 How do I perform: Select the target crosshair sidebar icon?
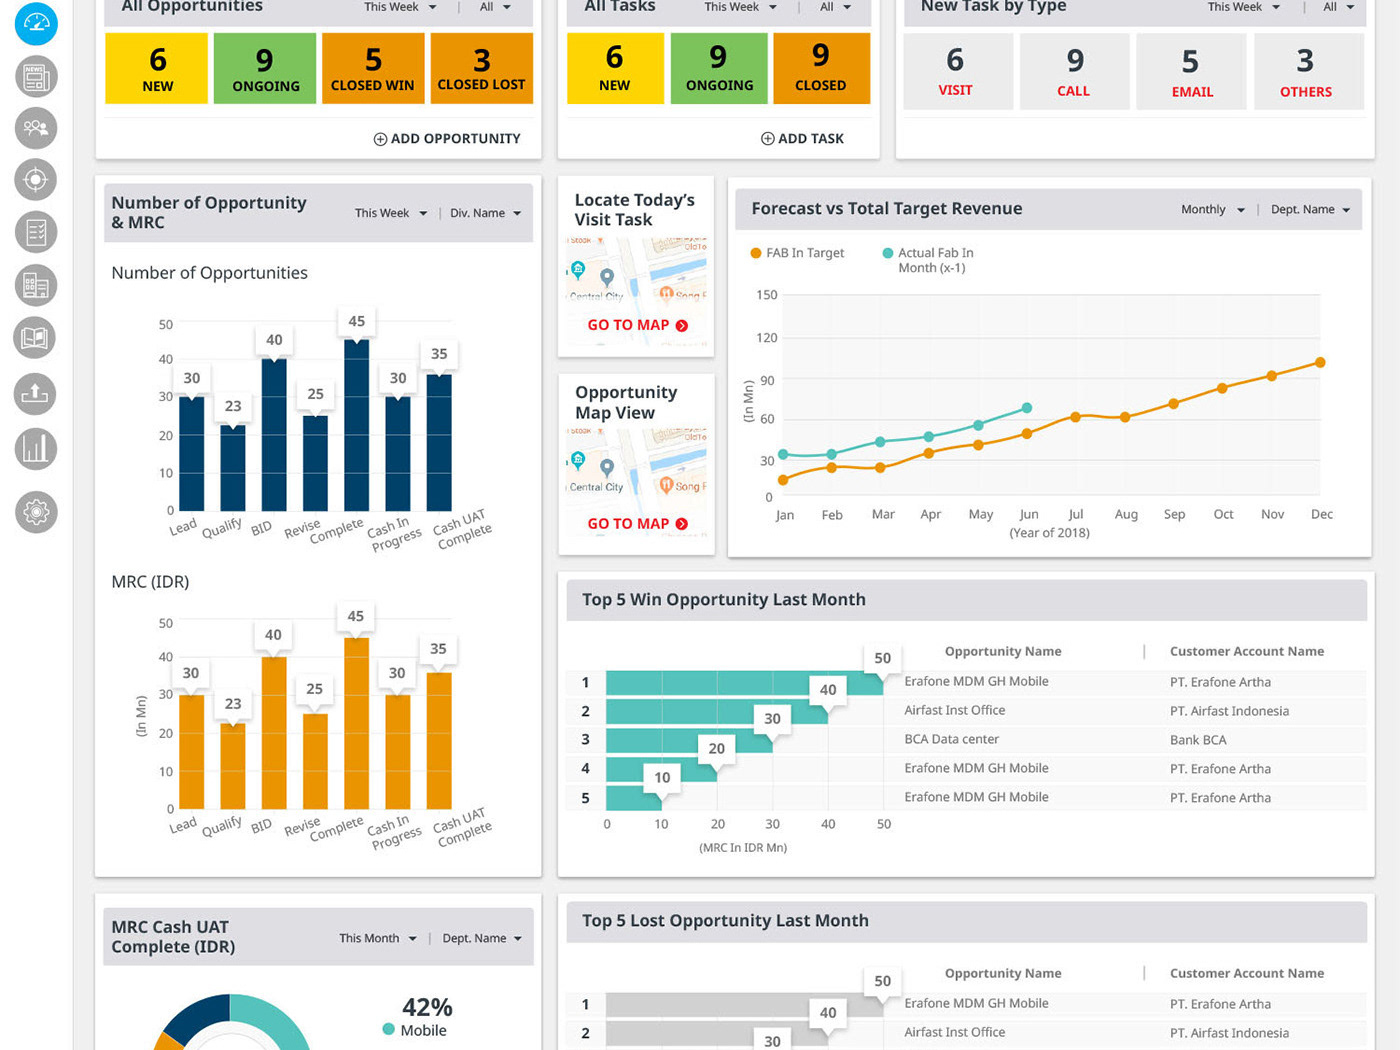click(x=36, y=180)
